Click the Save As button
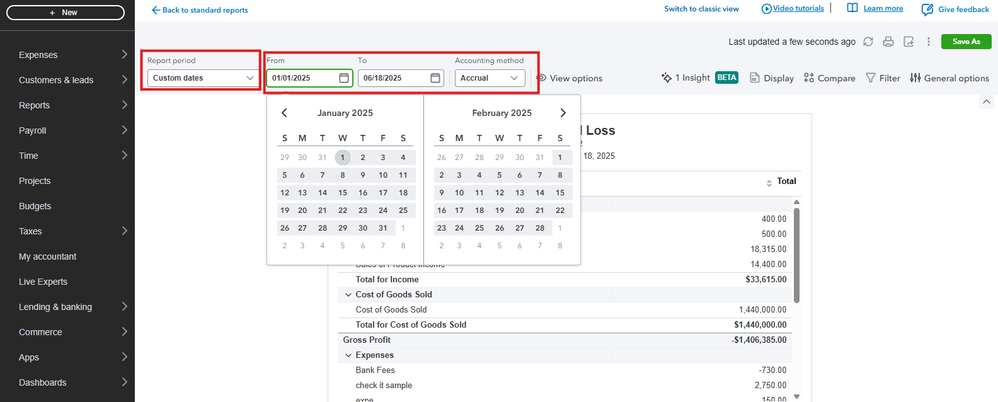The height and width of the screenshot is (402, 998). click(966, 42)
